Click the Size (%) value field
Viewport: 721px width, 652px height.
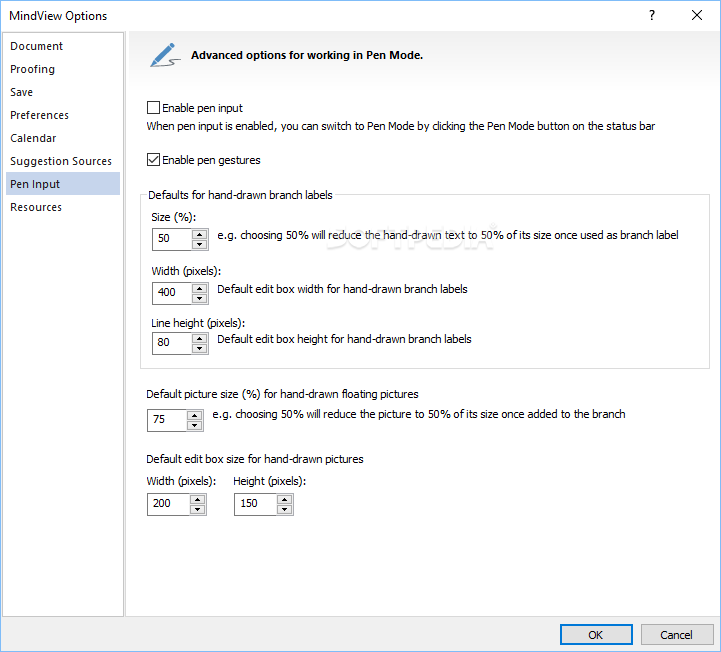(x=172, y=239)
